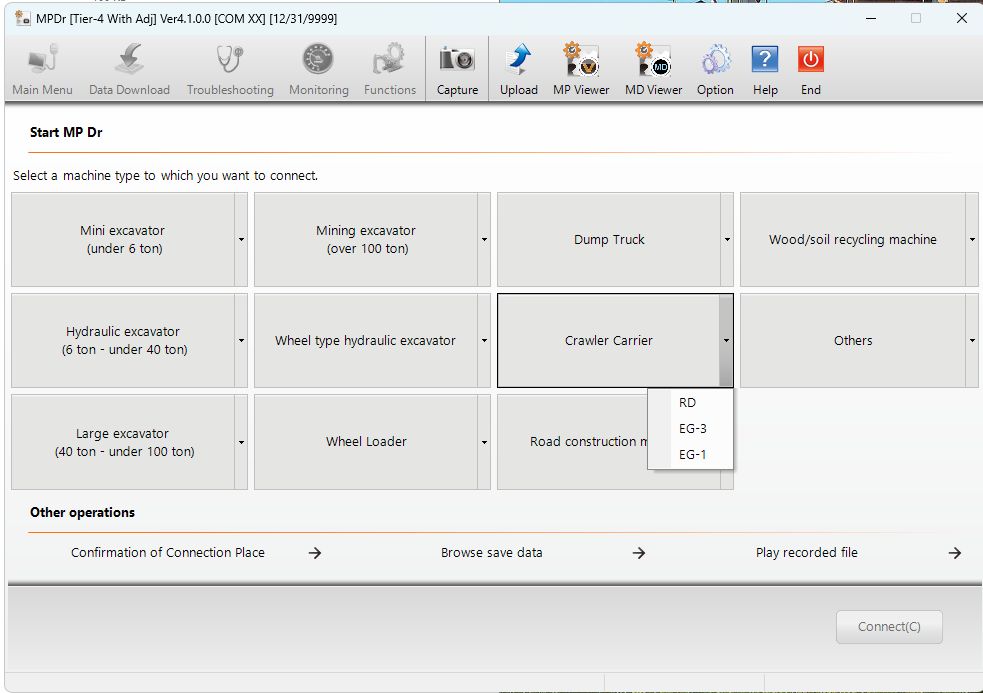983x693 pixels.
Task: Select the Dump Truck machine type
Action: [x=609, y=240]
